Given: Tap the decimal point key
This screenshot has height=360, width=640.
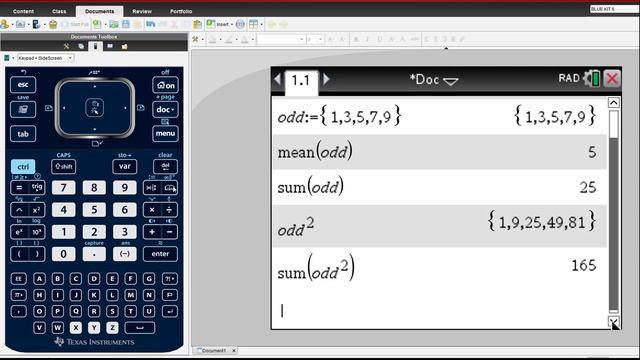Looking at the screenshot, I should 94,254.
